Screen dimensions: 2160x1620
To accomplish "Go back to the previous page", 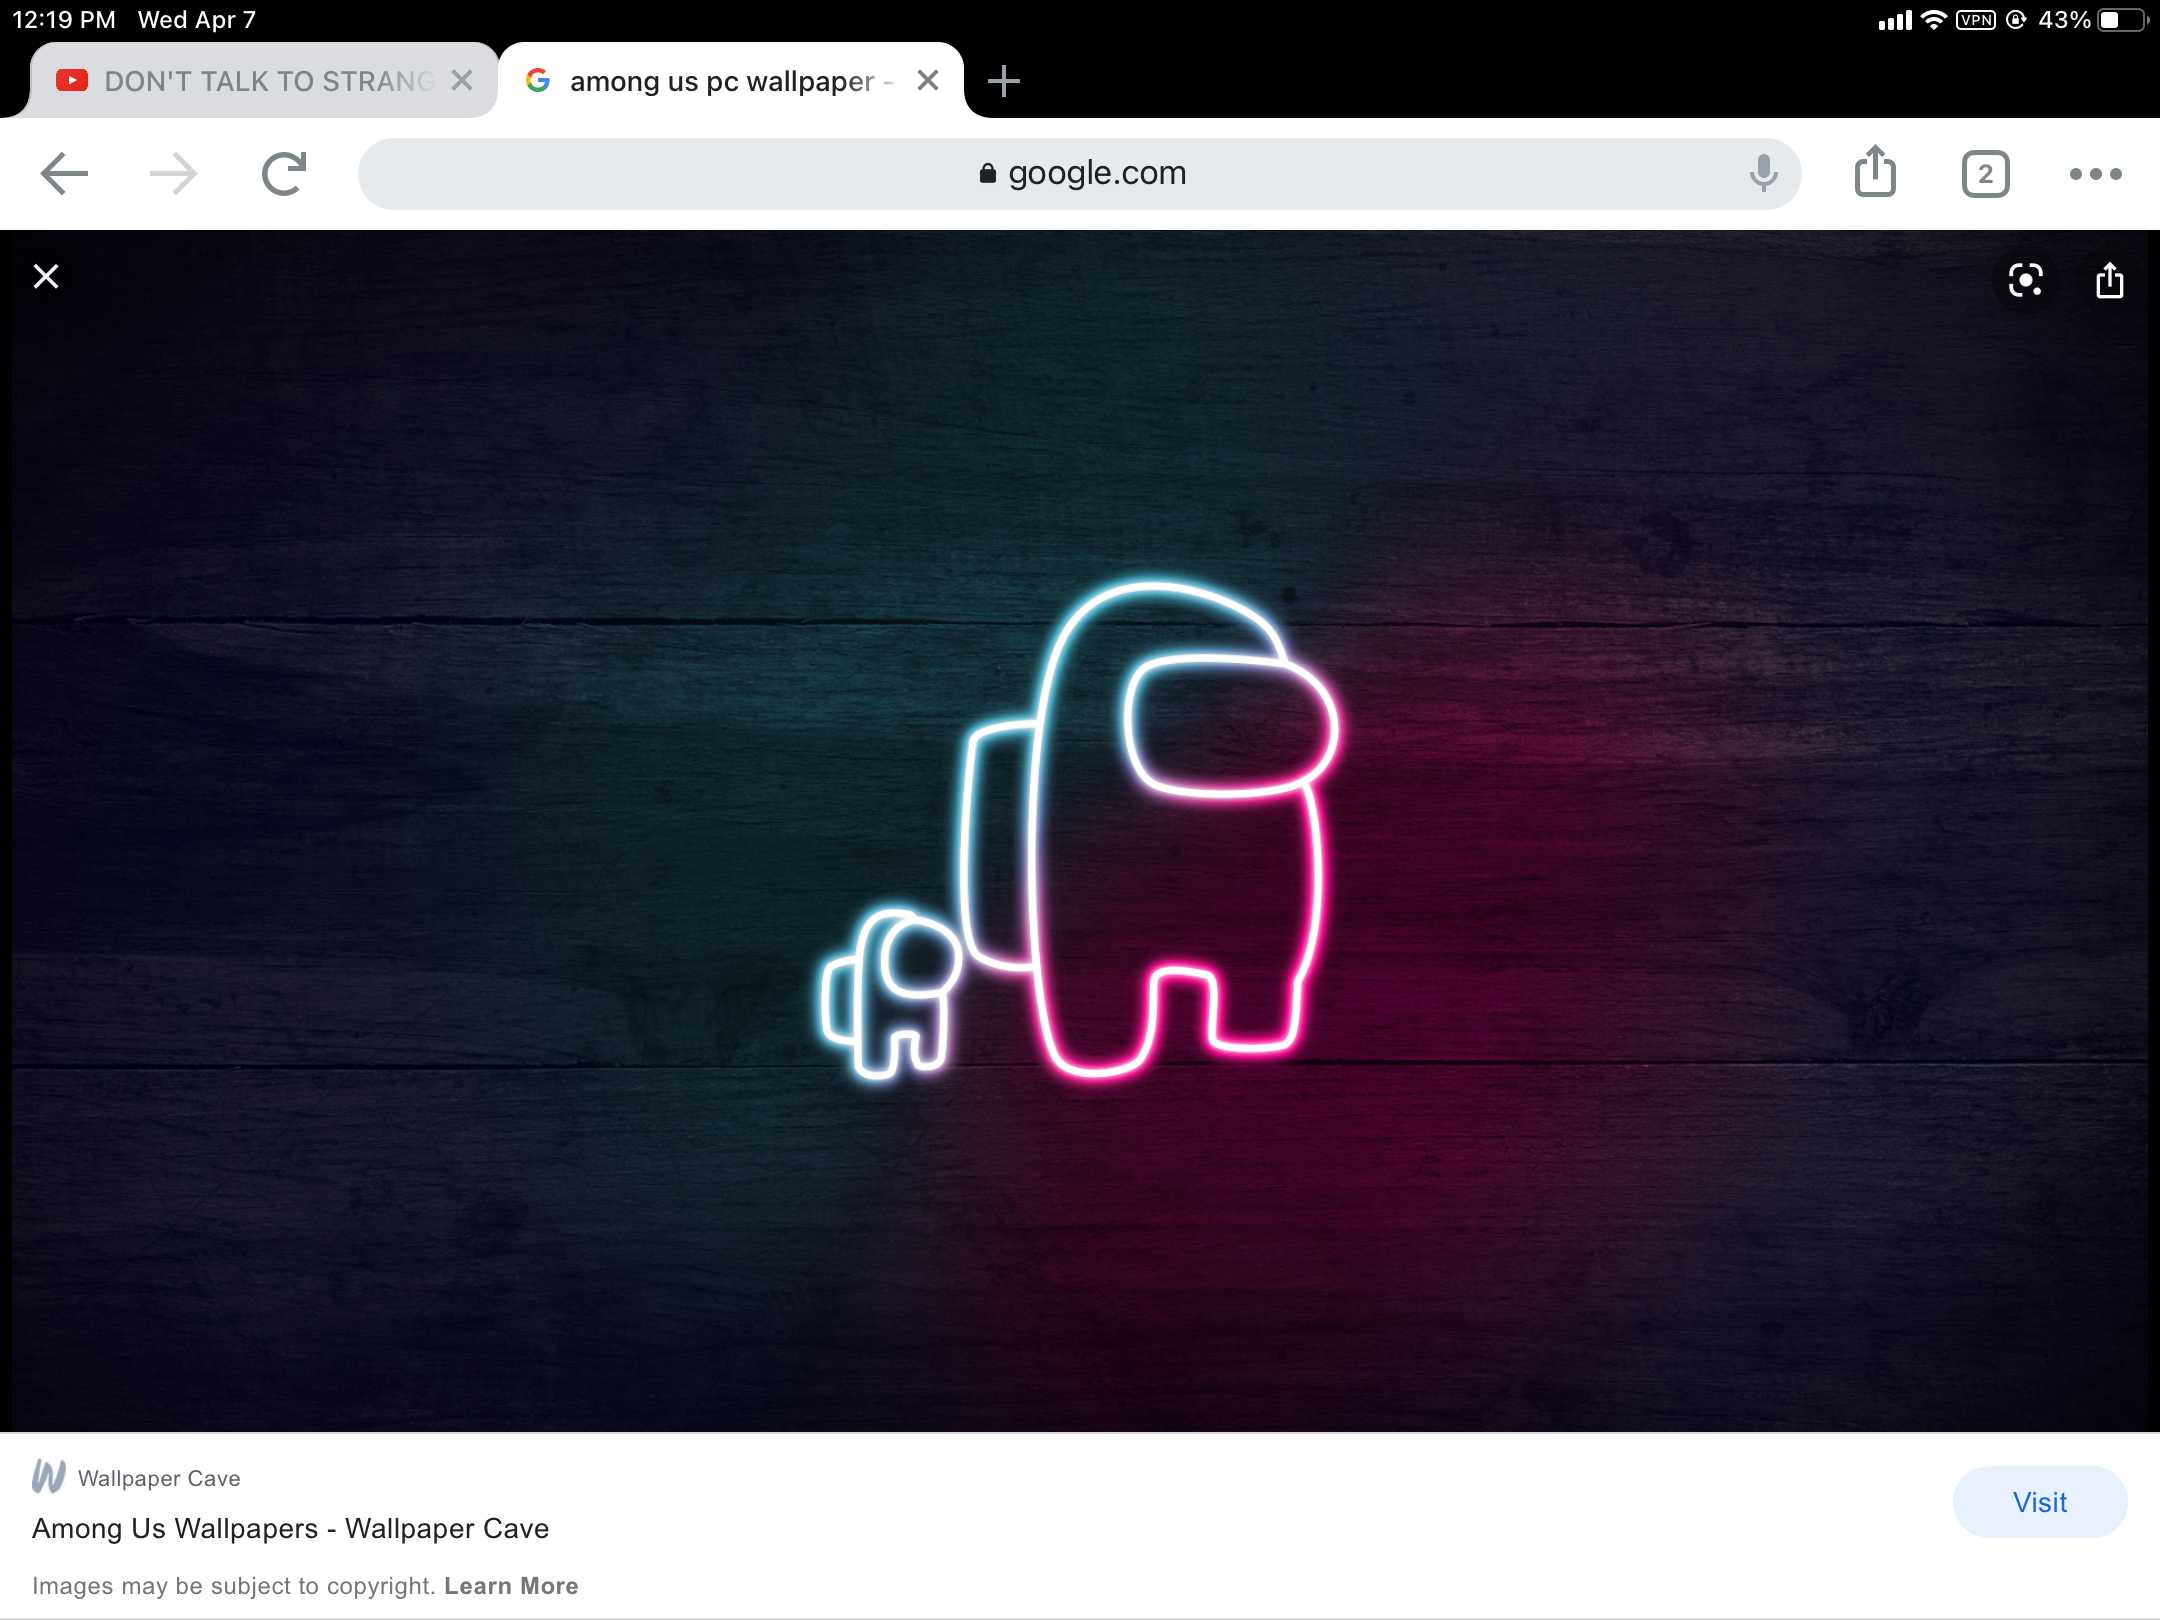I will pos(64,174).
